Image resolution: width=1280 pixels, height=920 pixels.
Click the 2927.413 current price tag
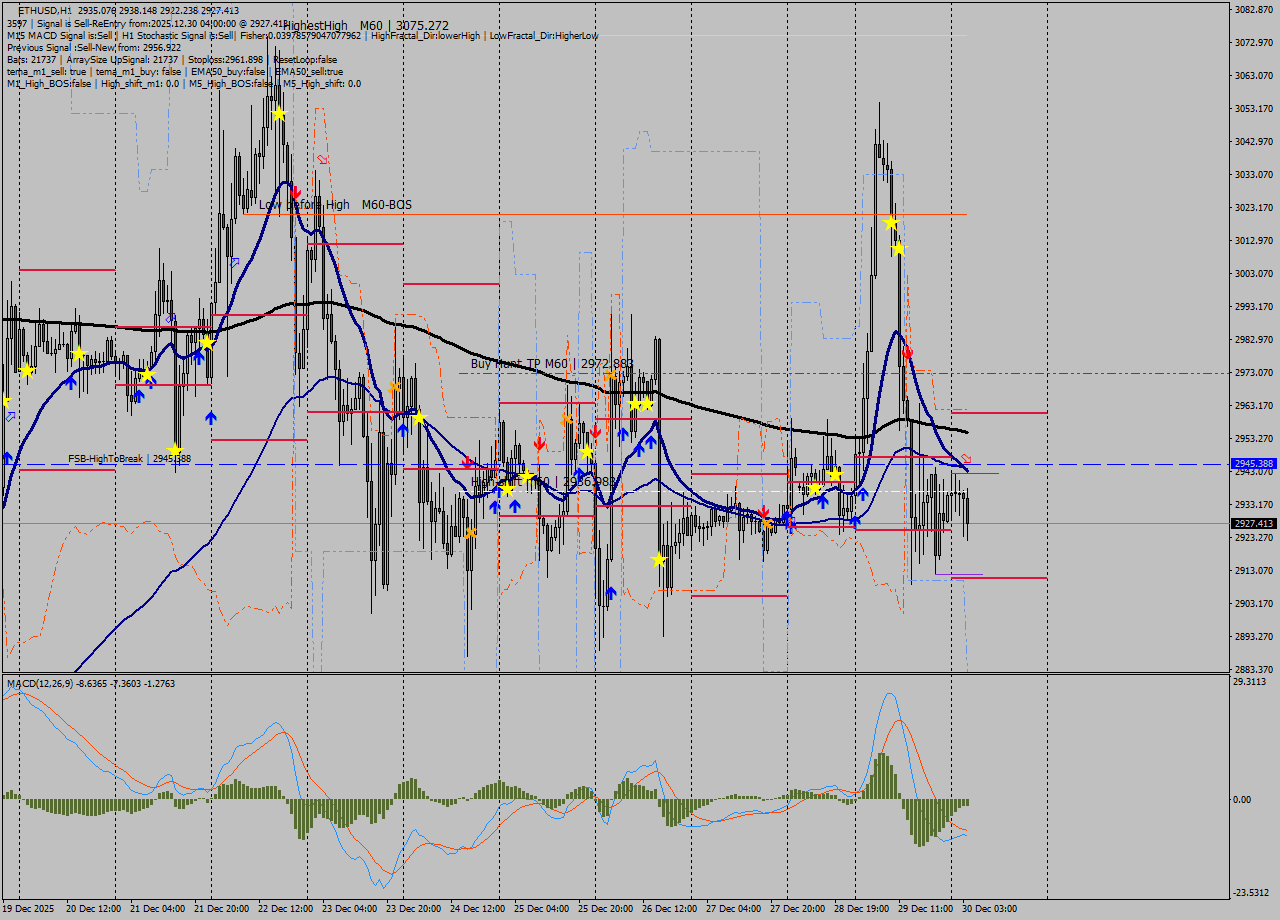1254,521
